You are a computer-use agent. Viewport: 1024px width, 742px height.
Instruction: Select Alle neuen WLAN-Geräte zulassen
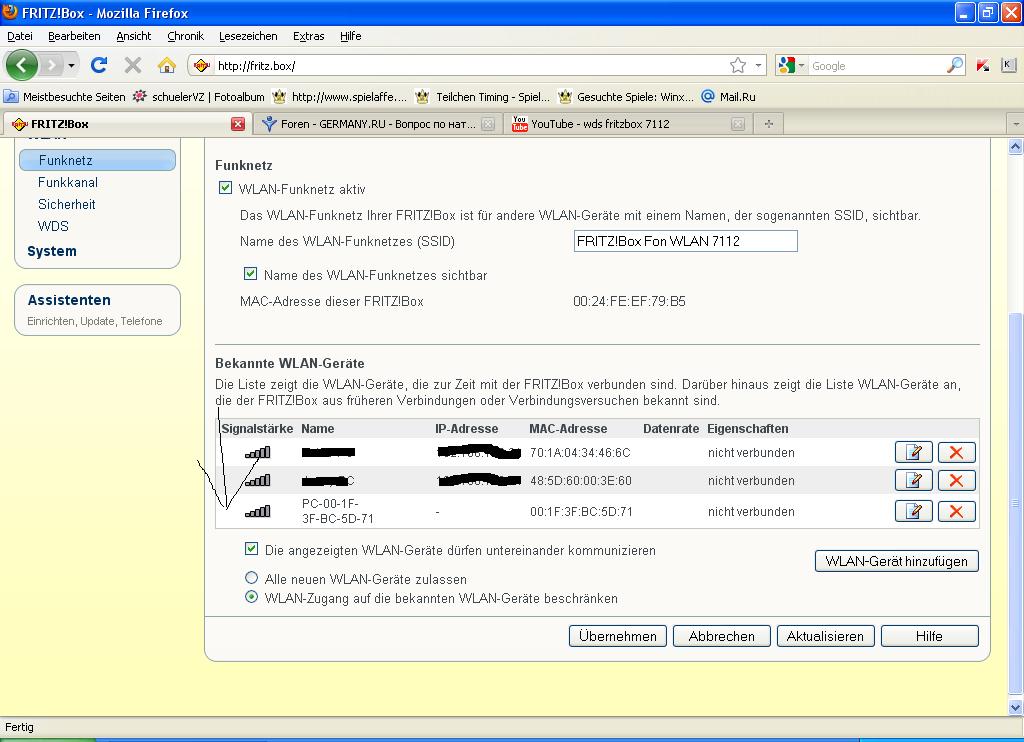pyautogui.click(x=251, y=577)
